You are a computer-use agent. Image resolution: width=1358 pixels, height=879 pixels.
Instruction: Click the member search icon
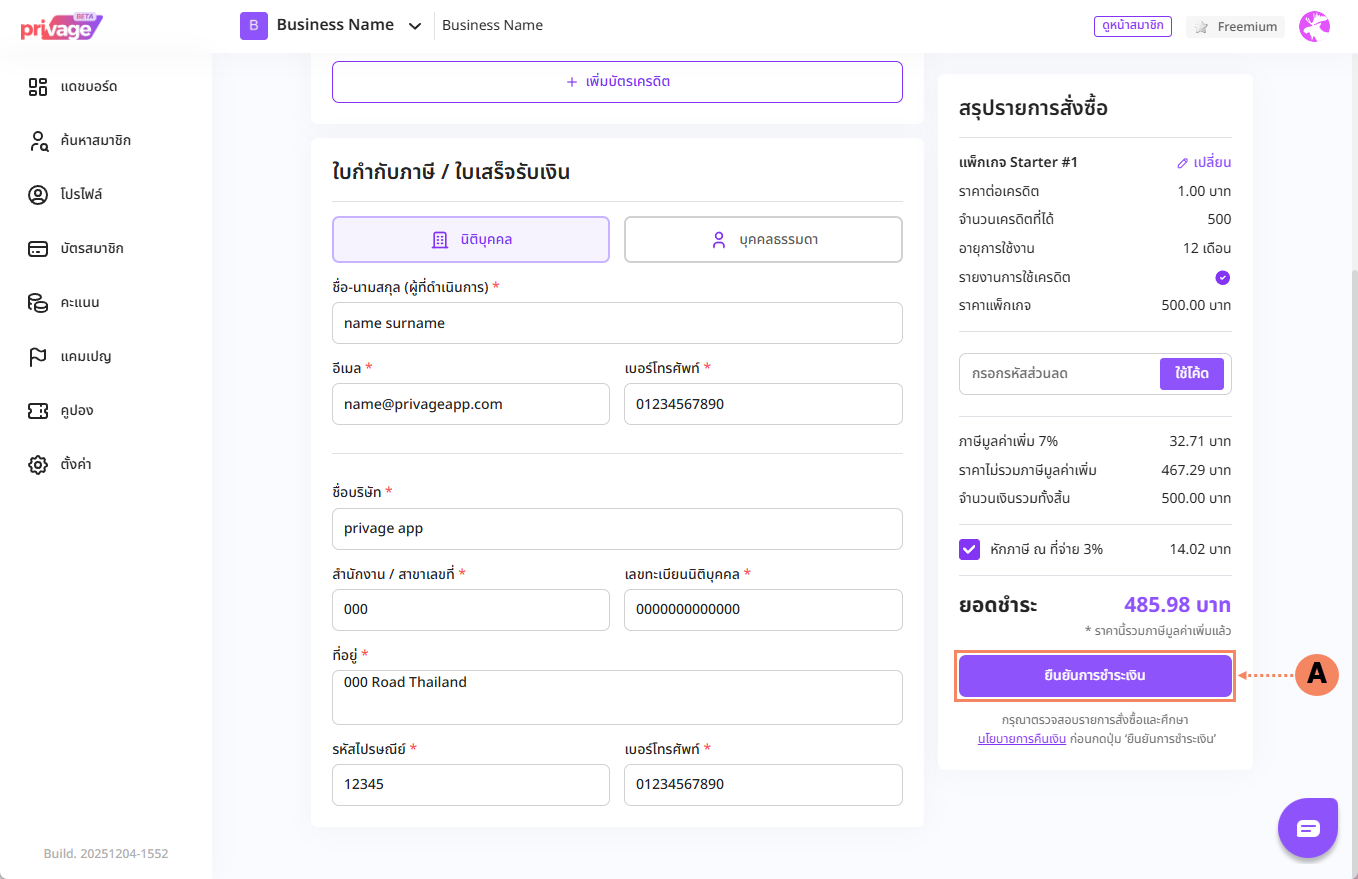click(x=38, y=141)
